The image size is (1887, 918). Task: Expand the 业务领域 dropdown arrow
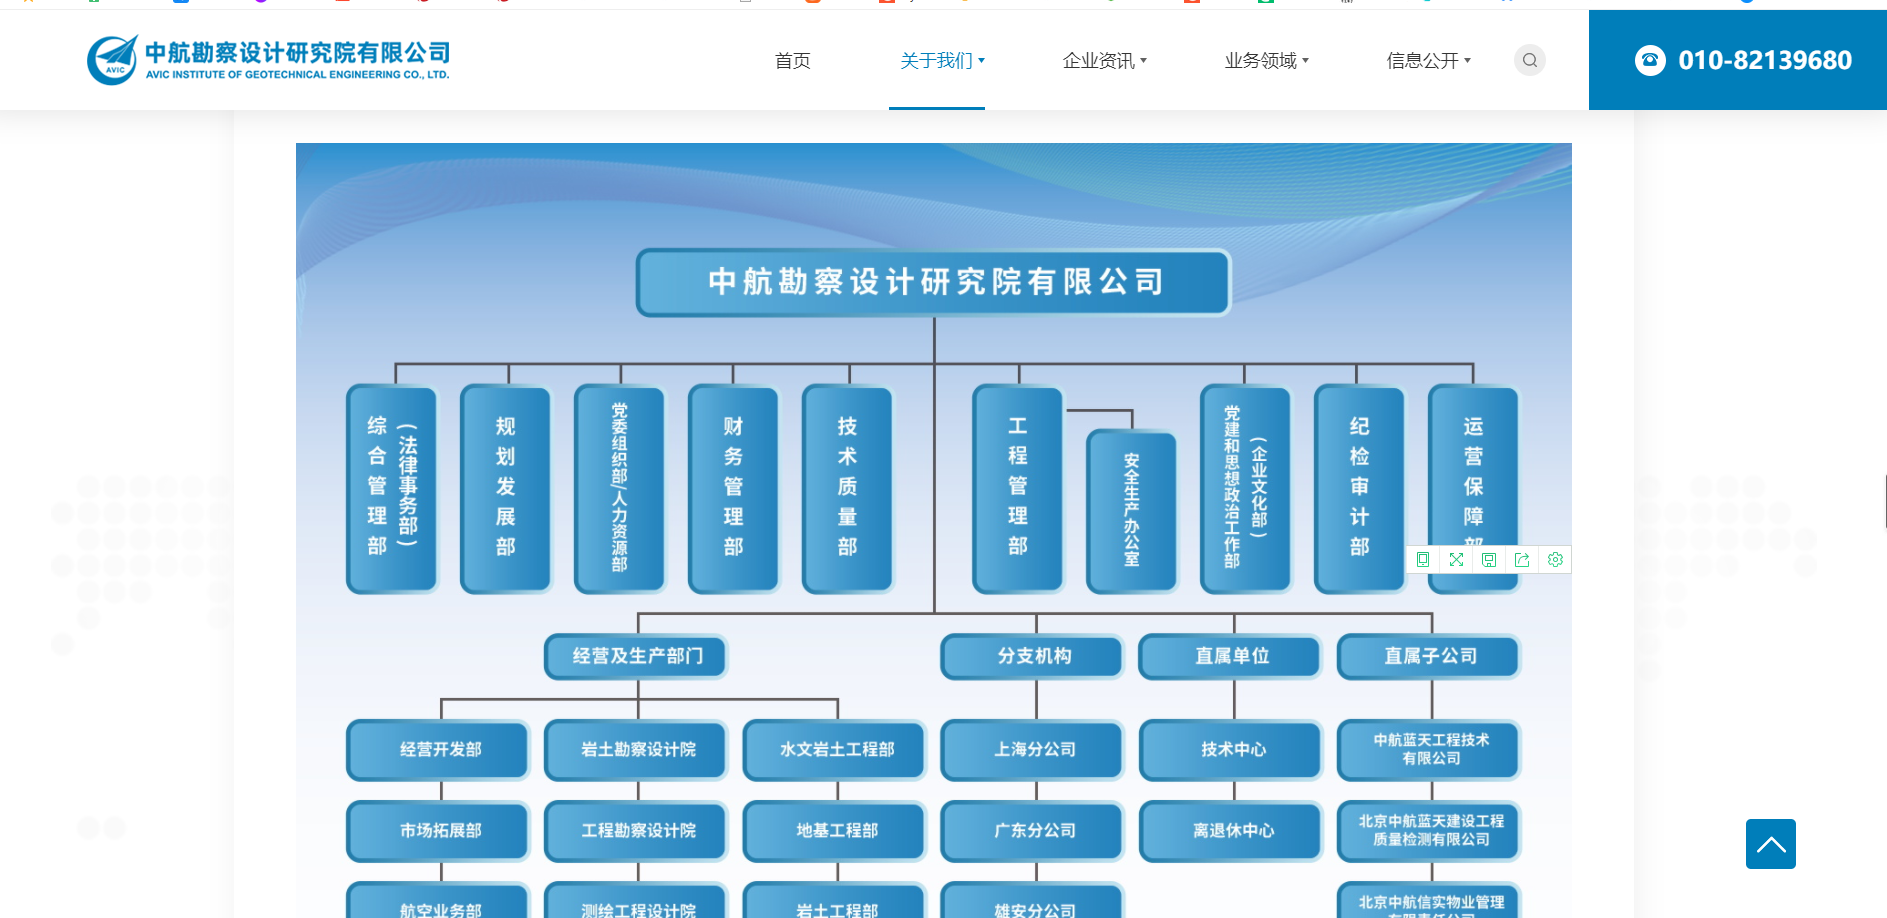[x=1305, y=61]
